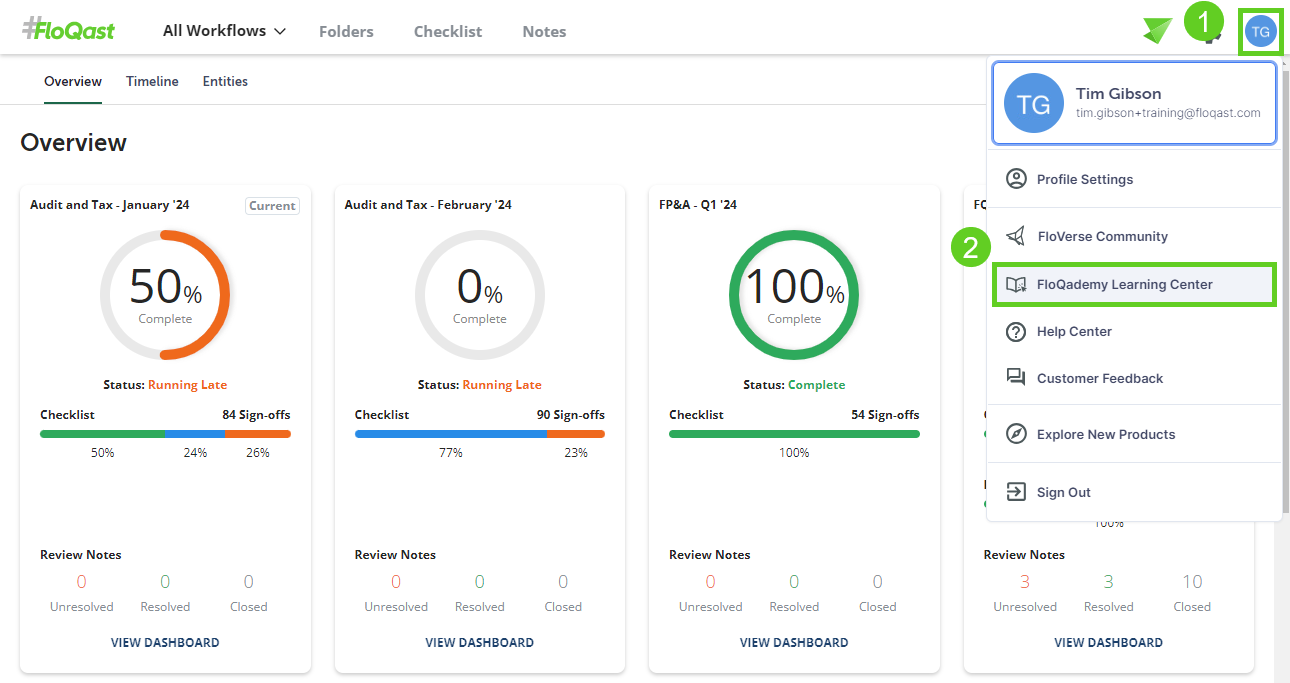Choose Customer Feedback in the user menu
Viewport: 1290px width, 683px height.
tap(1134, 378)
